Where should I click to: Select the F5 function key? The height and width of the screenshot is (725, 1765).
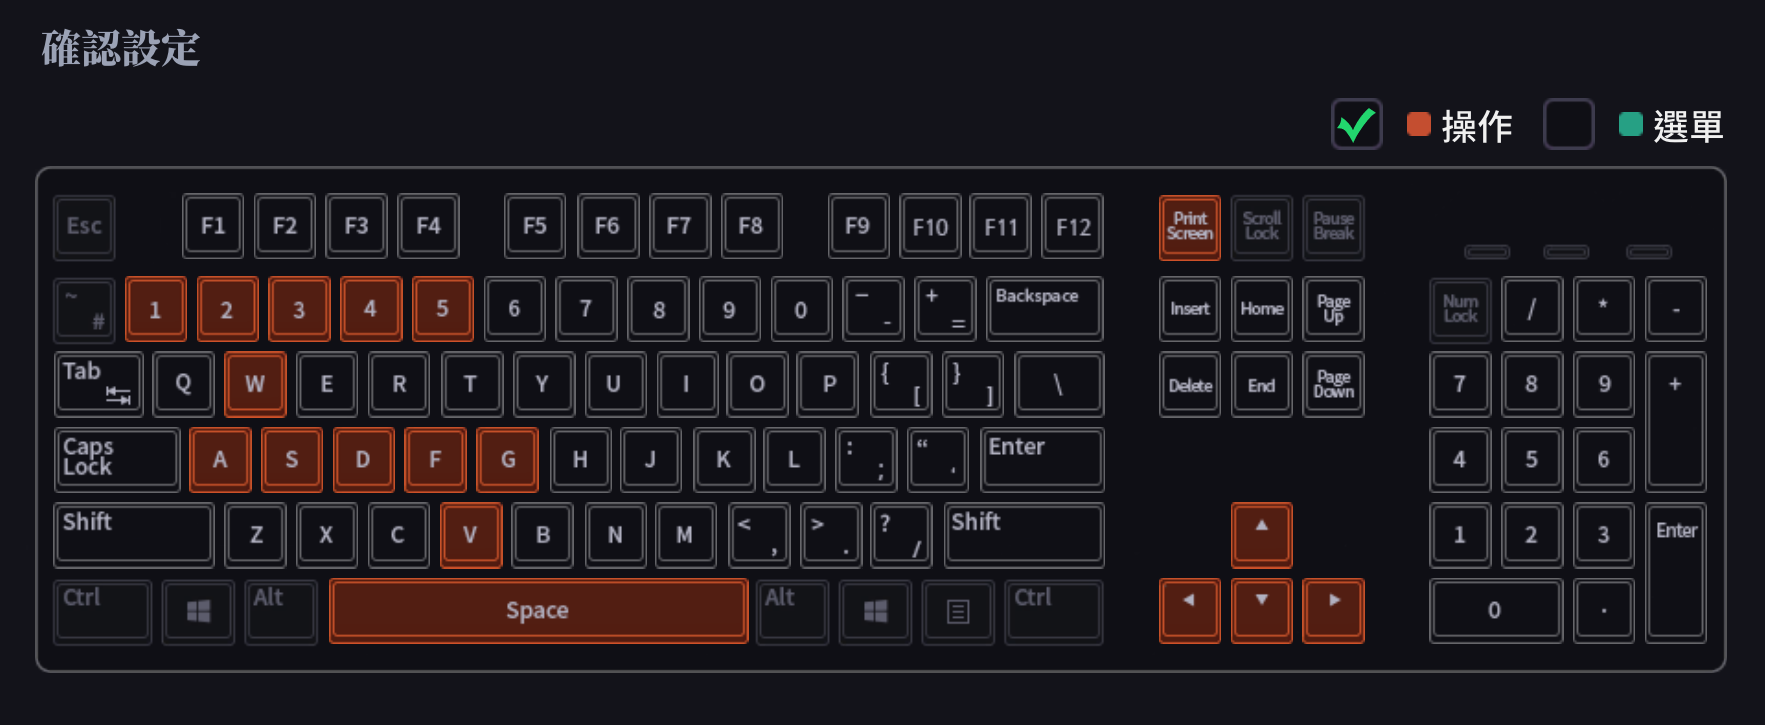click(535, 227)
